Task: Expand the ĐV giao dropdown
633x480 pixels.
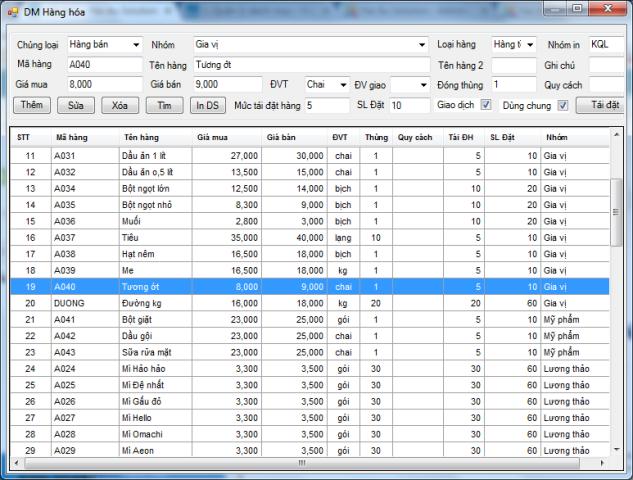Action: coord(423,85)
